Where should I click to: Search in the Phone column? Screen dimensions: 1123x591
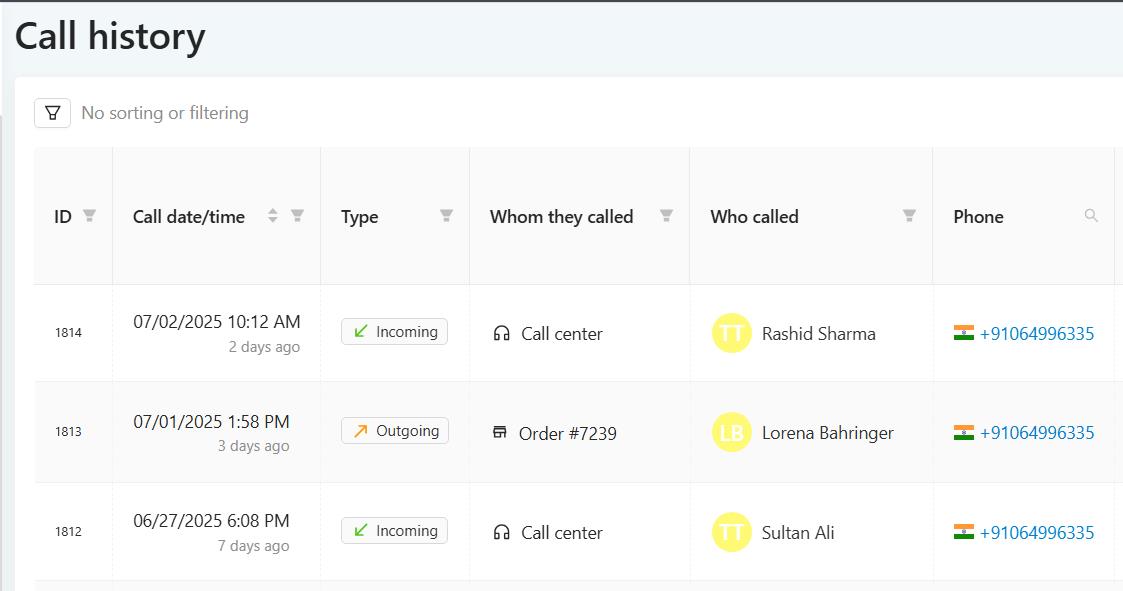click(x=1091, y=216)
